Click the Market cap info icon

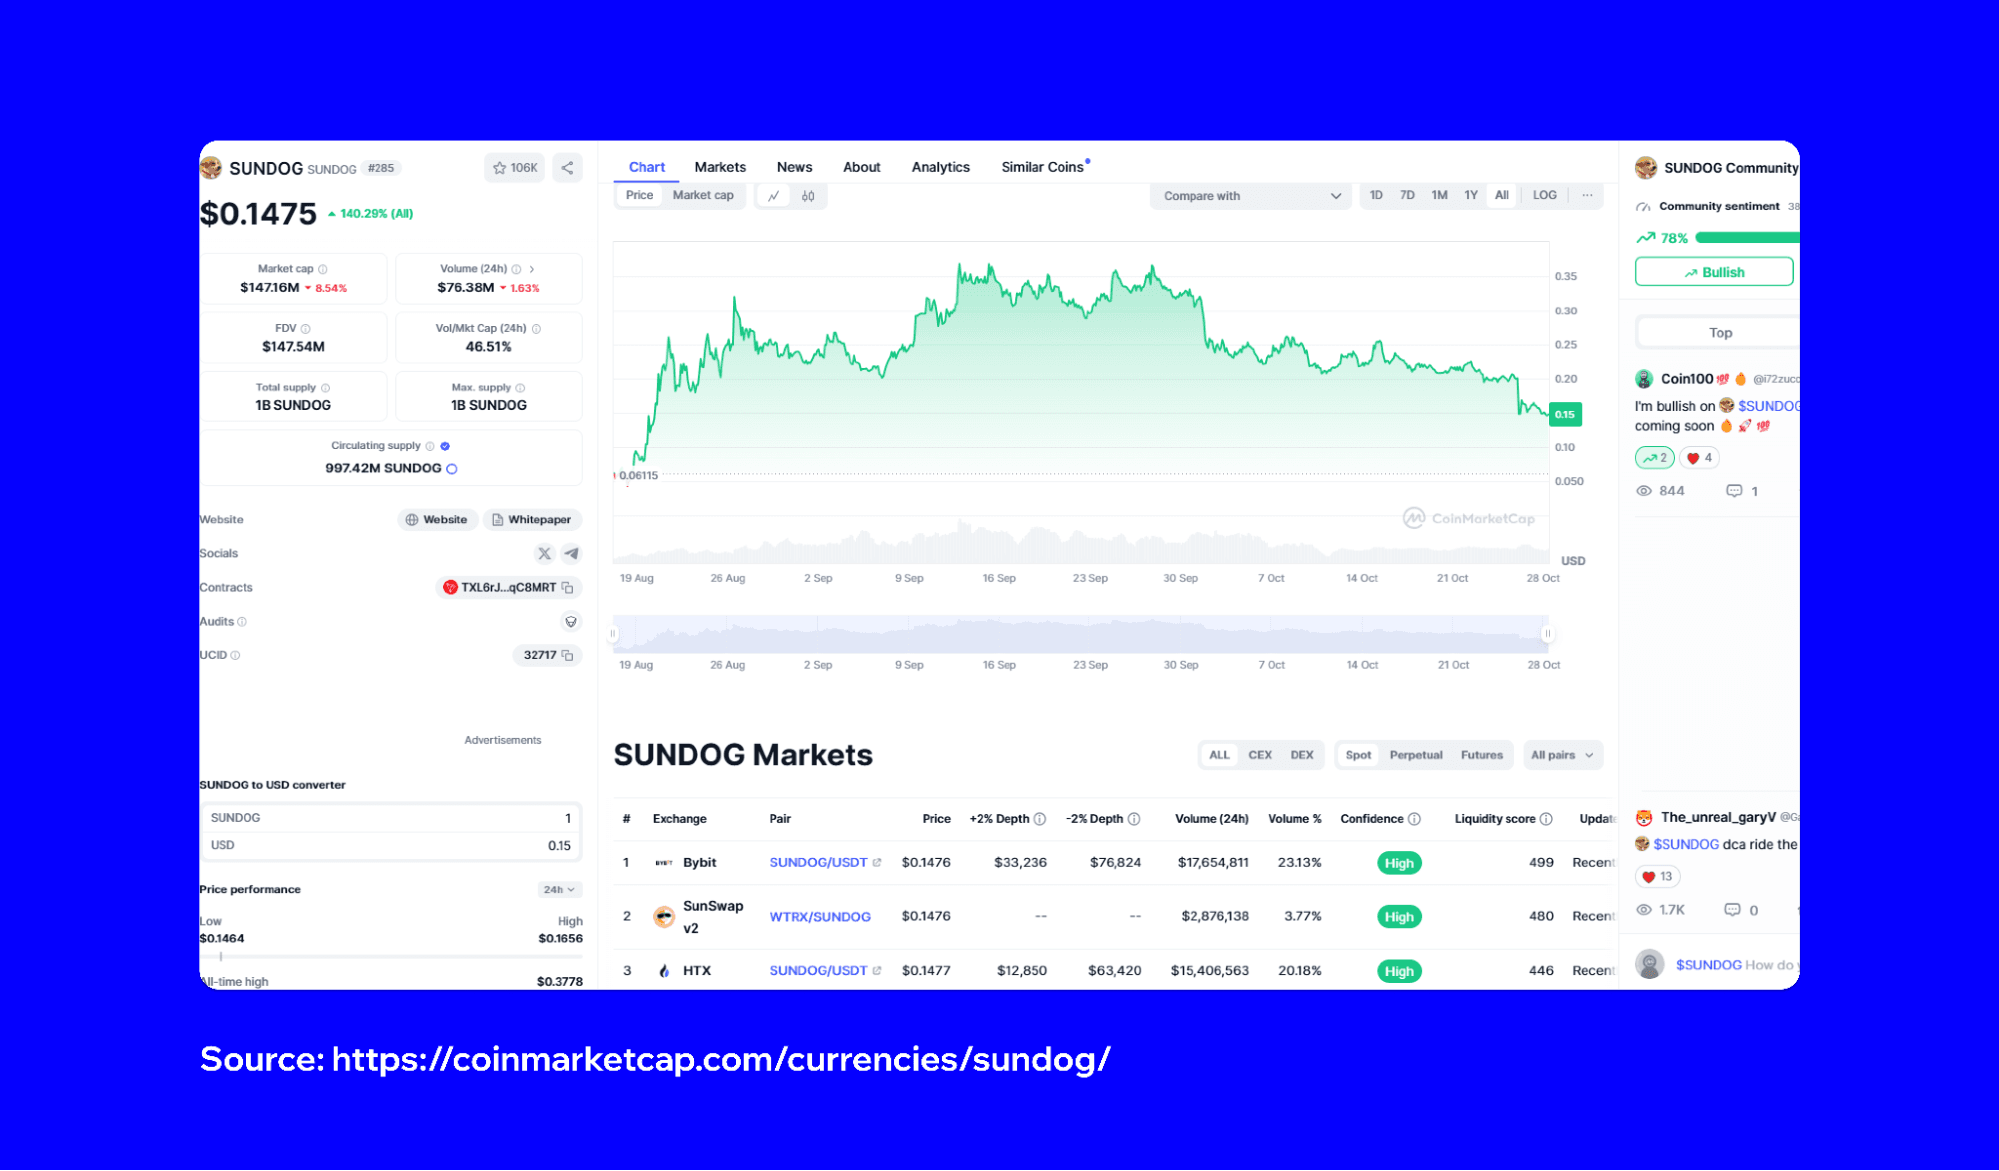pos(323,269)
